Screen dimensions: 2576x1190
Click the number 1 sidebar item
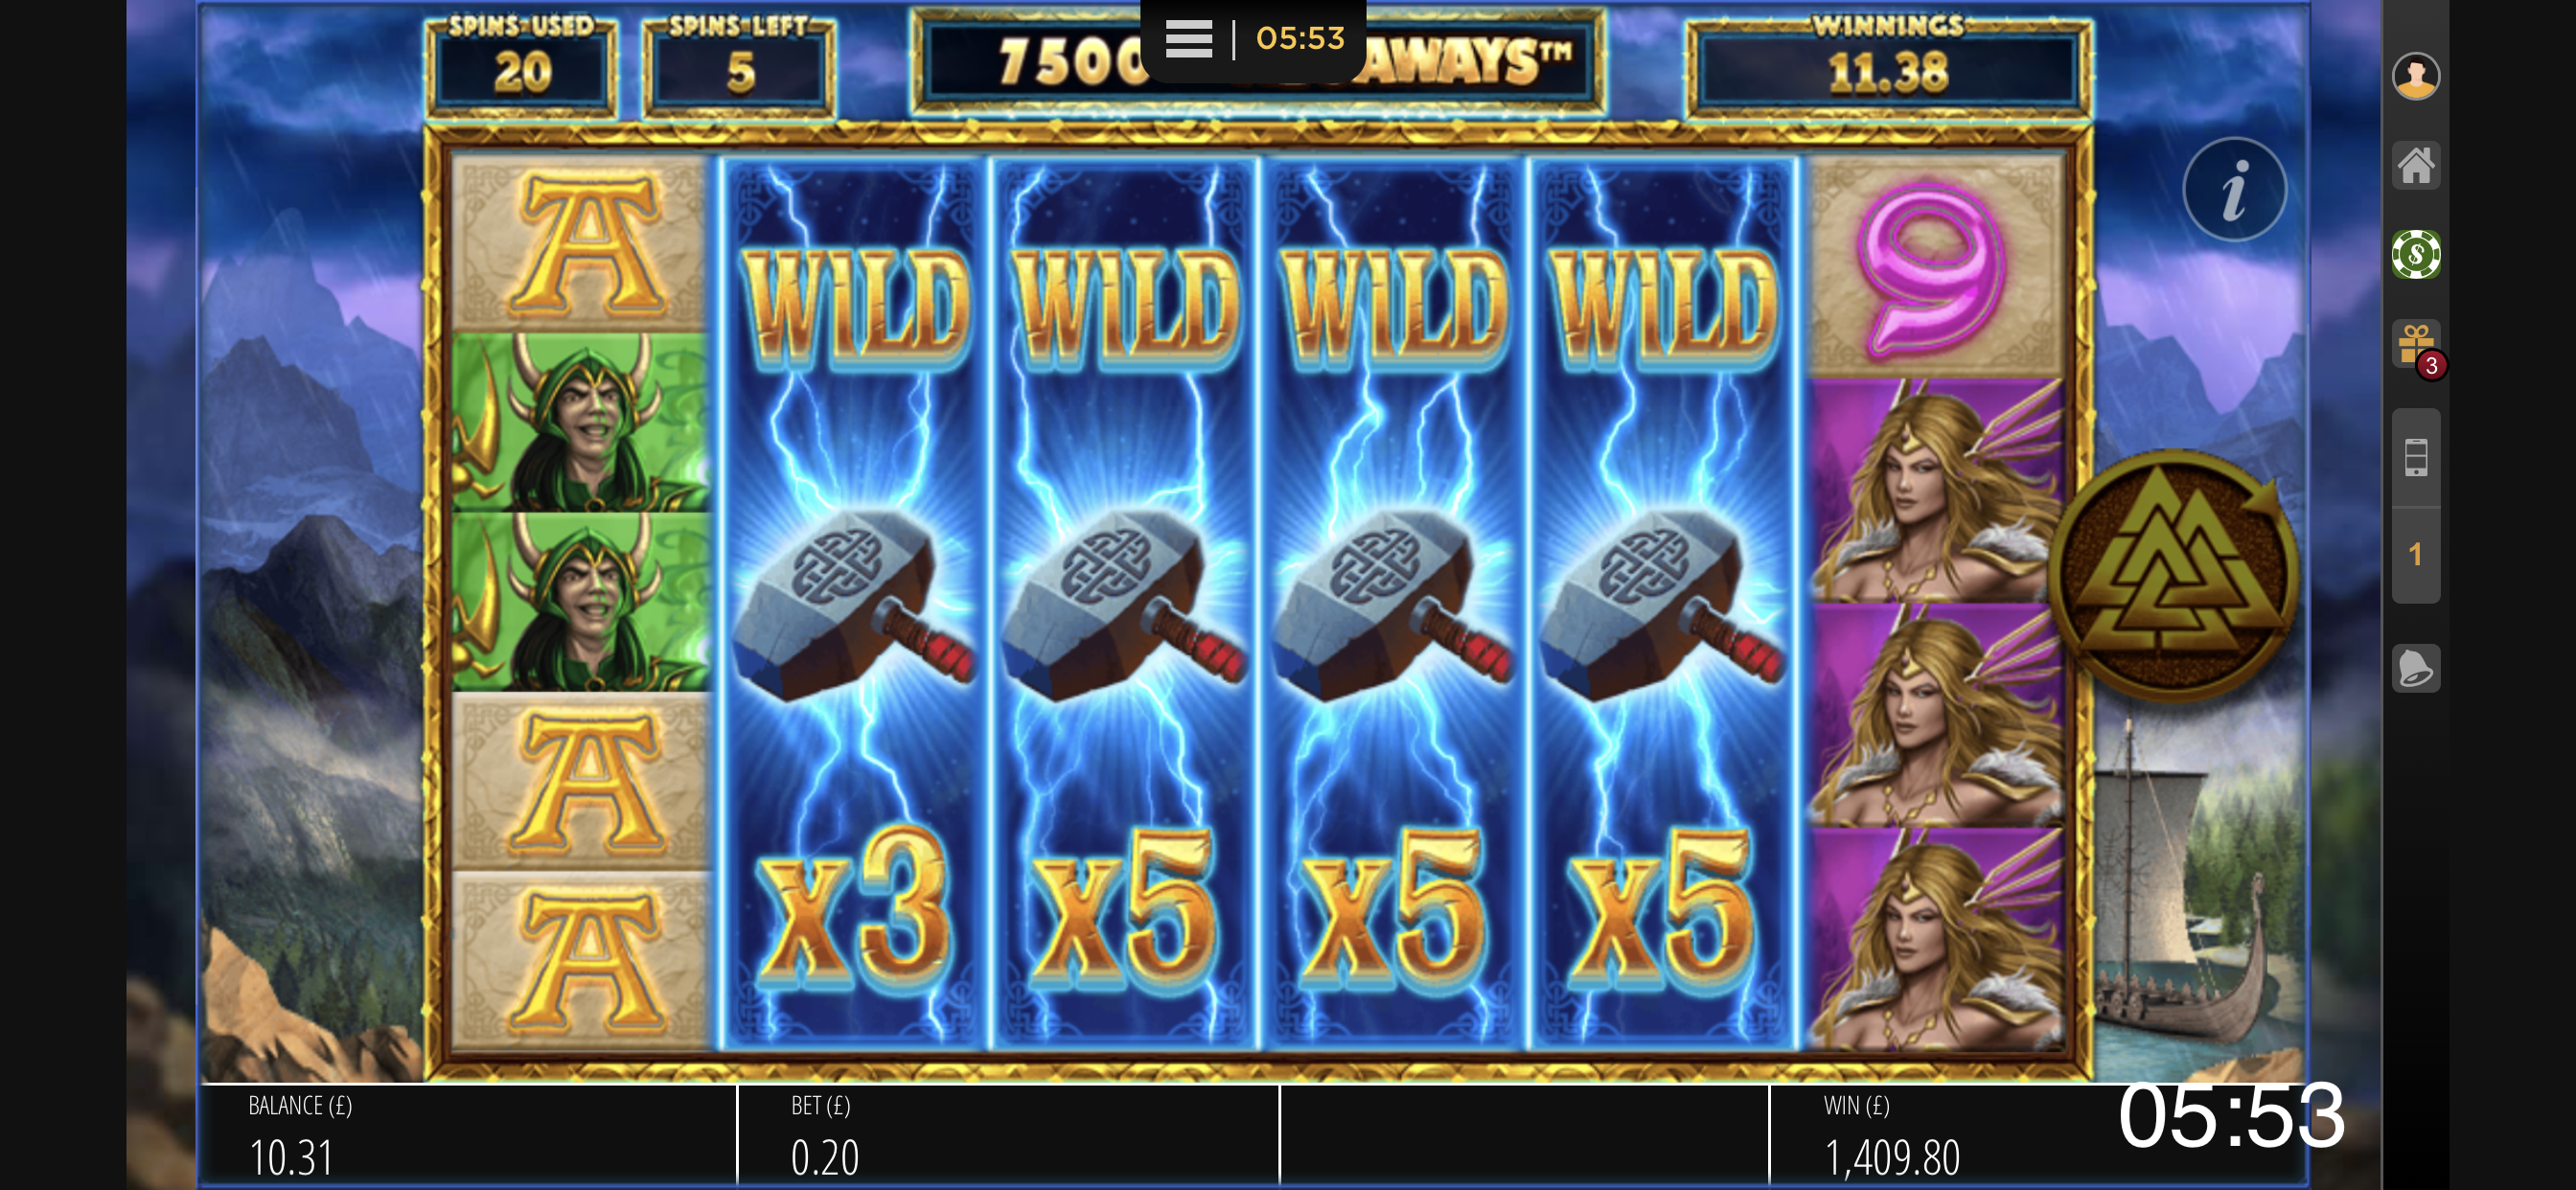coord(2415,555)
